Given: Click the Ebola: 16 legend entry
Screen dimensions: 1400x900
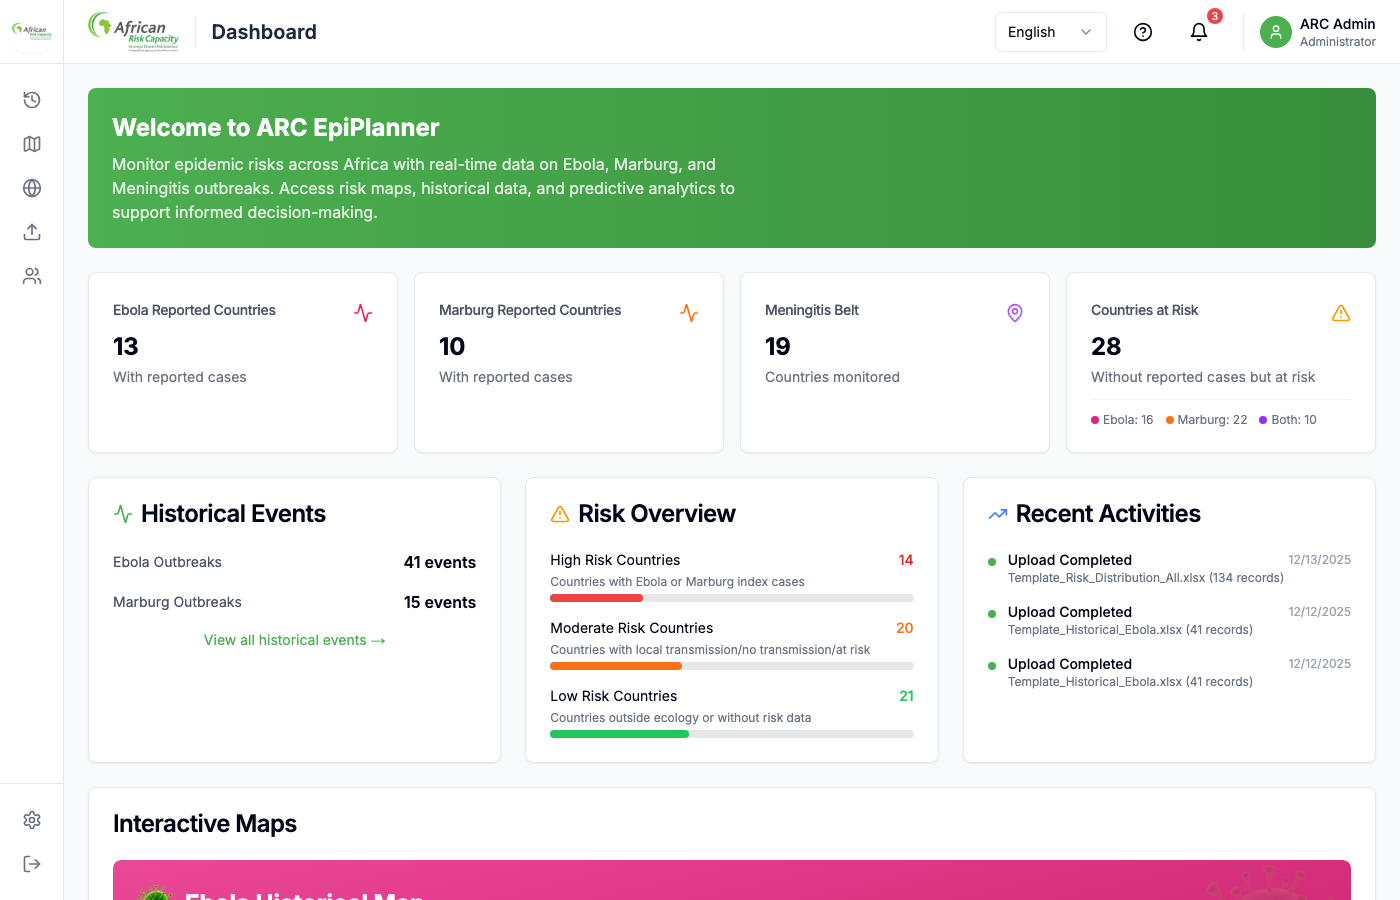Looking at the screenshot, I should 1122,420.
